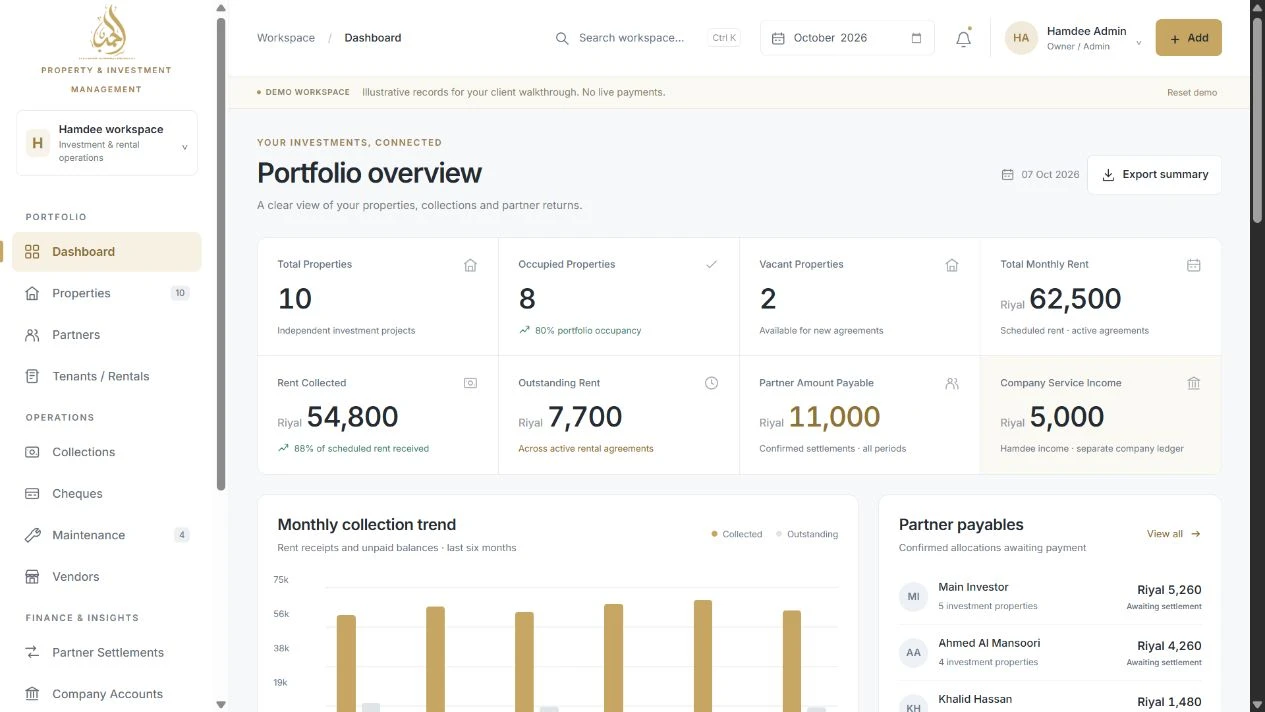The width and height of the screenshot is (1265, 712).
Task: Click the 80% portfolio occupancy text
Action: pyautogui.click(x=588, y=330)
